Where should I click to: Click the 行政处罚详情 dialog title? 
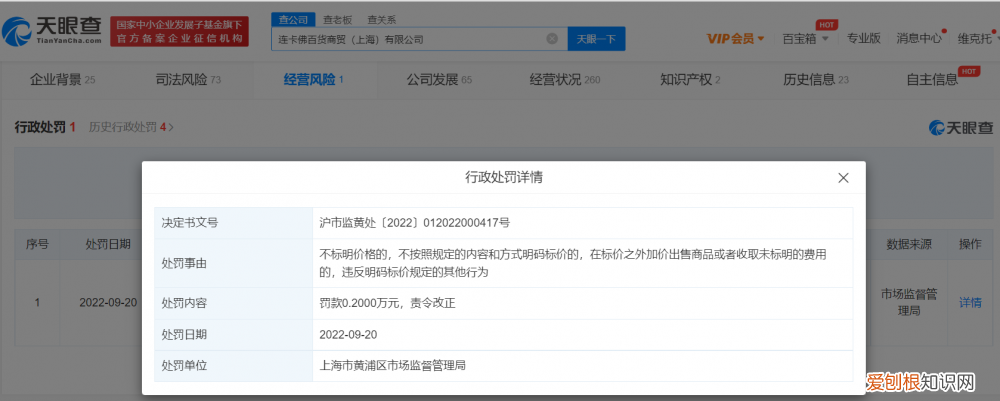tap(504, 178)
